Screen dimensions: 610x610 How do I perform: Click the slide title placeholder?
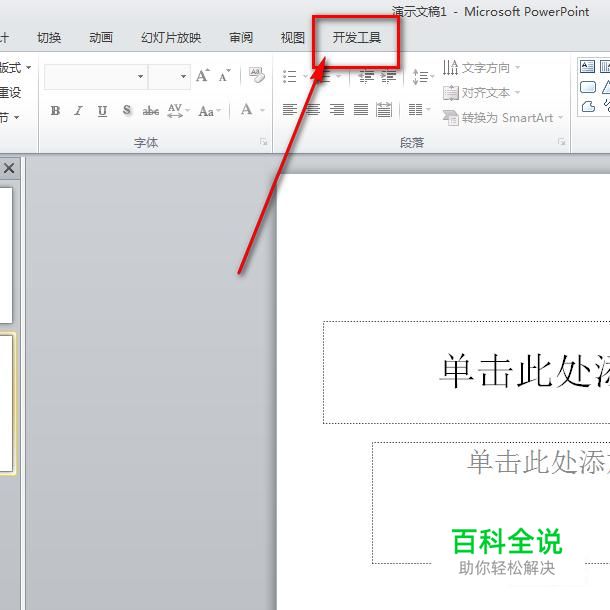[x=466, y=372]
